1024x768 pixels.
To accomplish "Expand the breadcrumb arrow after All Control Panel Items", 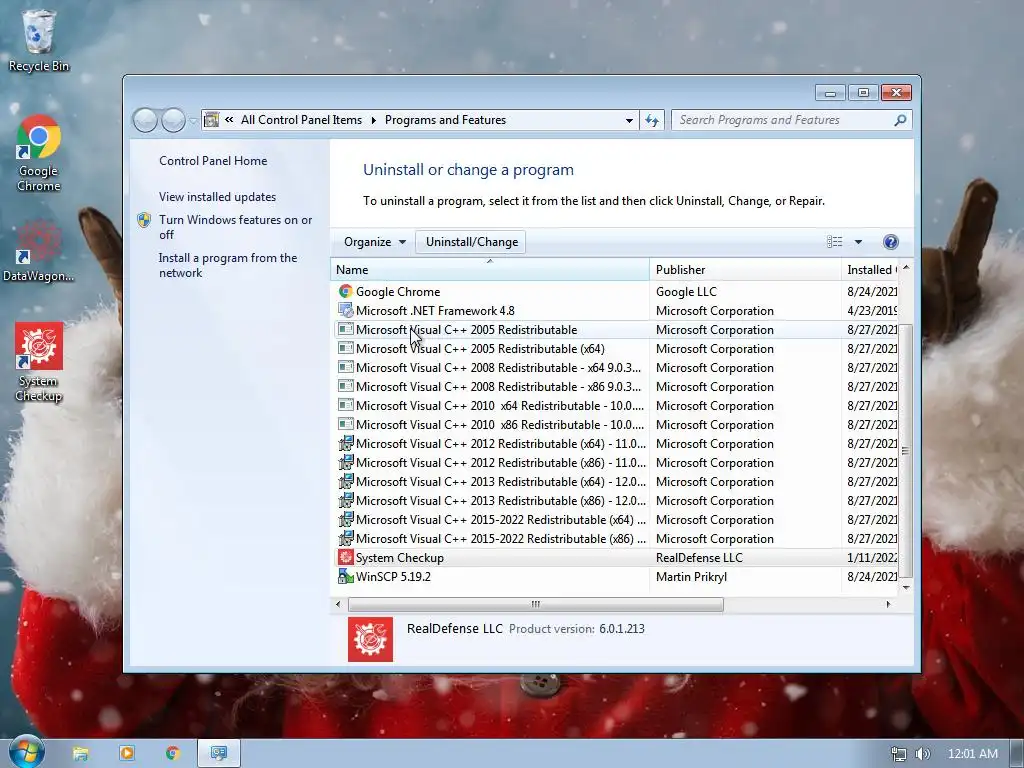I will pyautogui.click(x=374, y=120).
